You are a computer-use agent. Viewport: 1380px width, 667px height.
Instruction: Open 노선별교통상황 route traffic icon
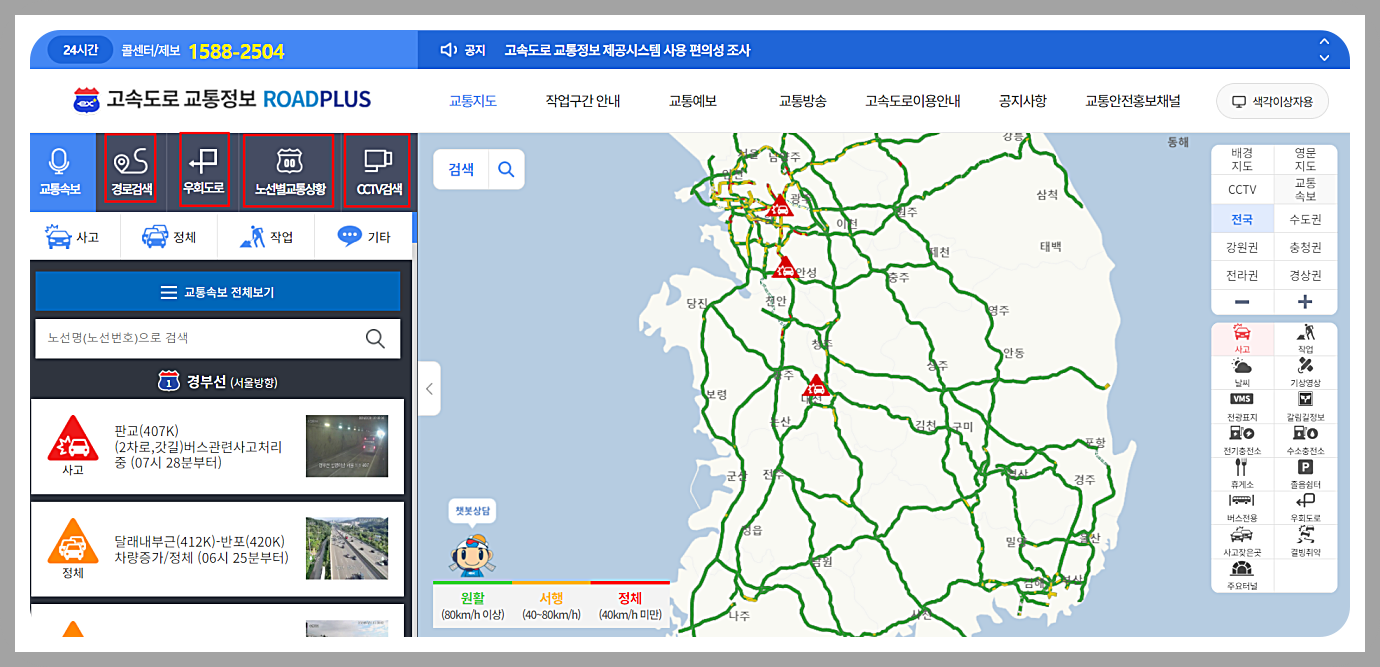(x=290, y=171)
